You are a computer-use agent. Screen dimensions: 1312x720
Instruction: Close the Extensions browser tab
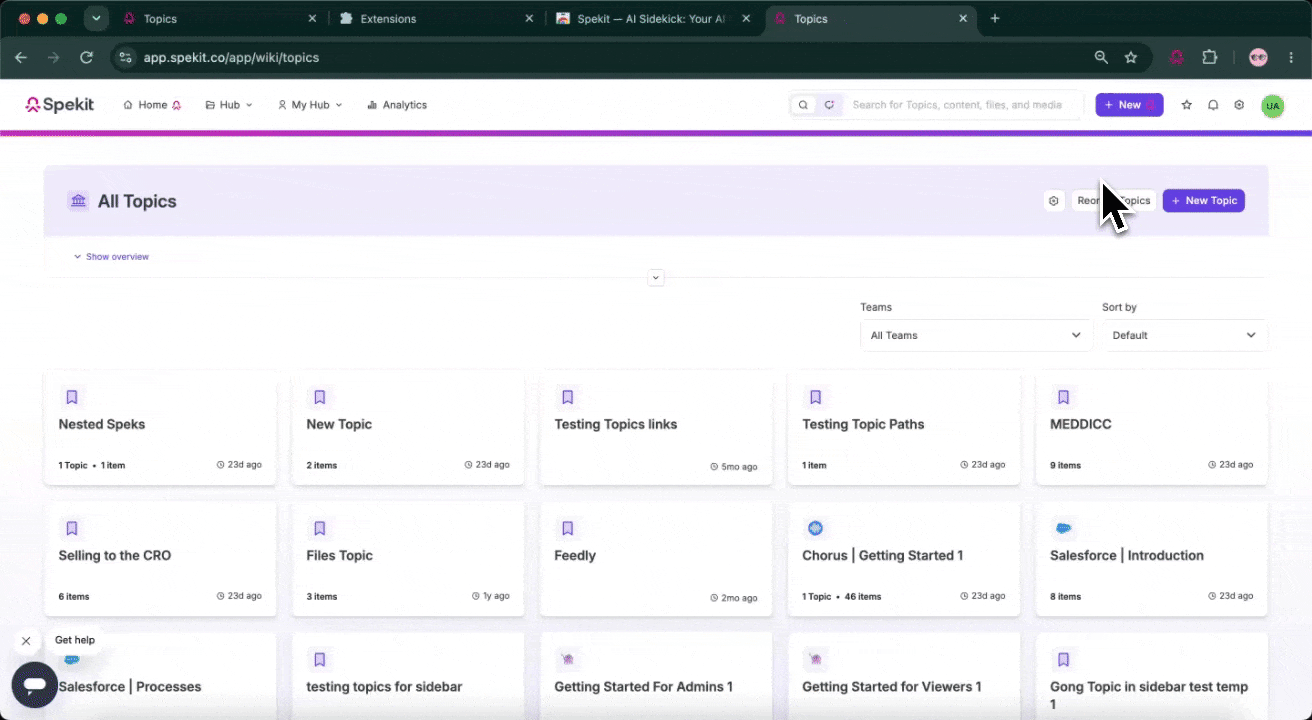pos(530,19)
